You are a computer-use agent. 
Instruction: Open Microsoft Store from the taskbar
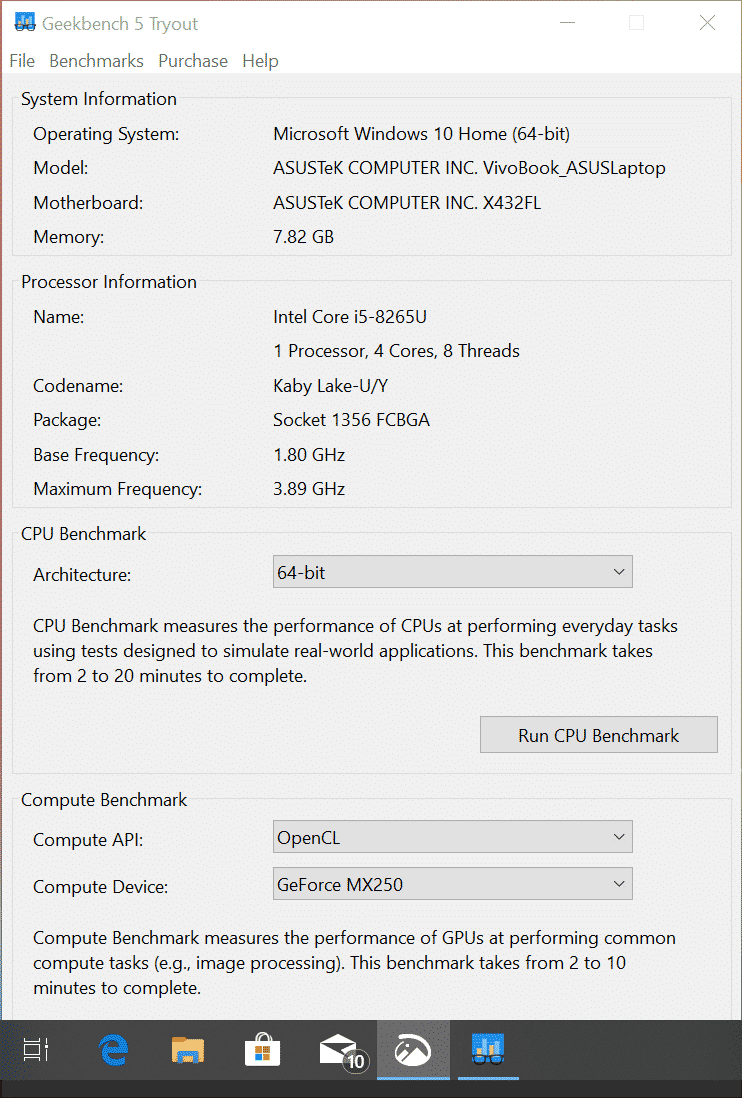point(262,1050)
